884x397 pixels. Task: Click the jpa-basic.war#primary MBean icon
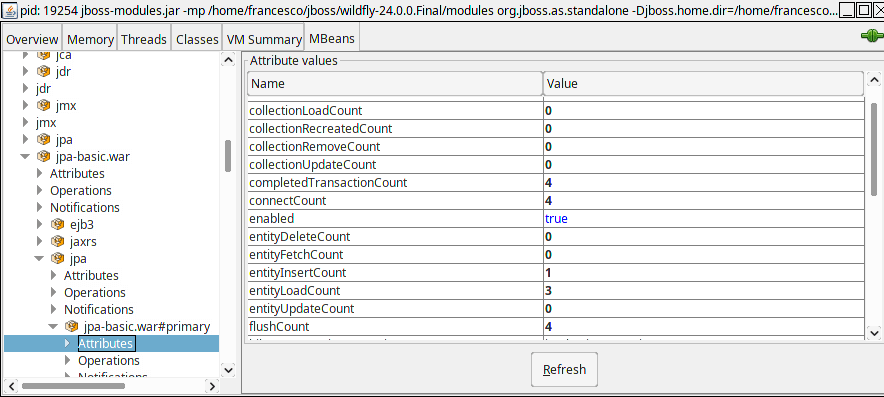[72, 327]
